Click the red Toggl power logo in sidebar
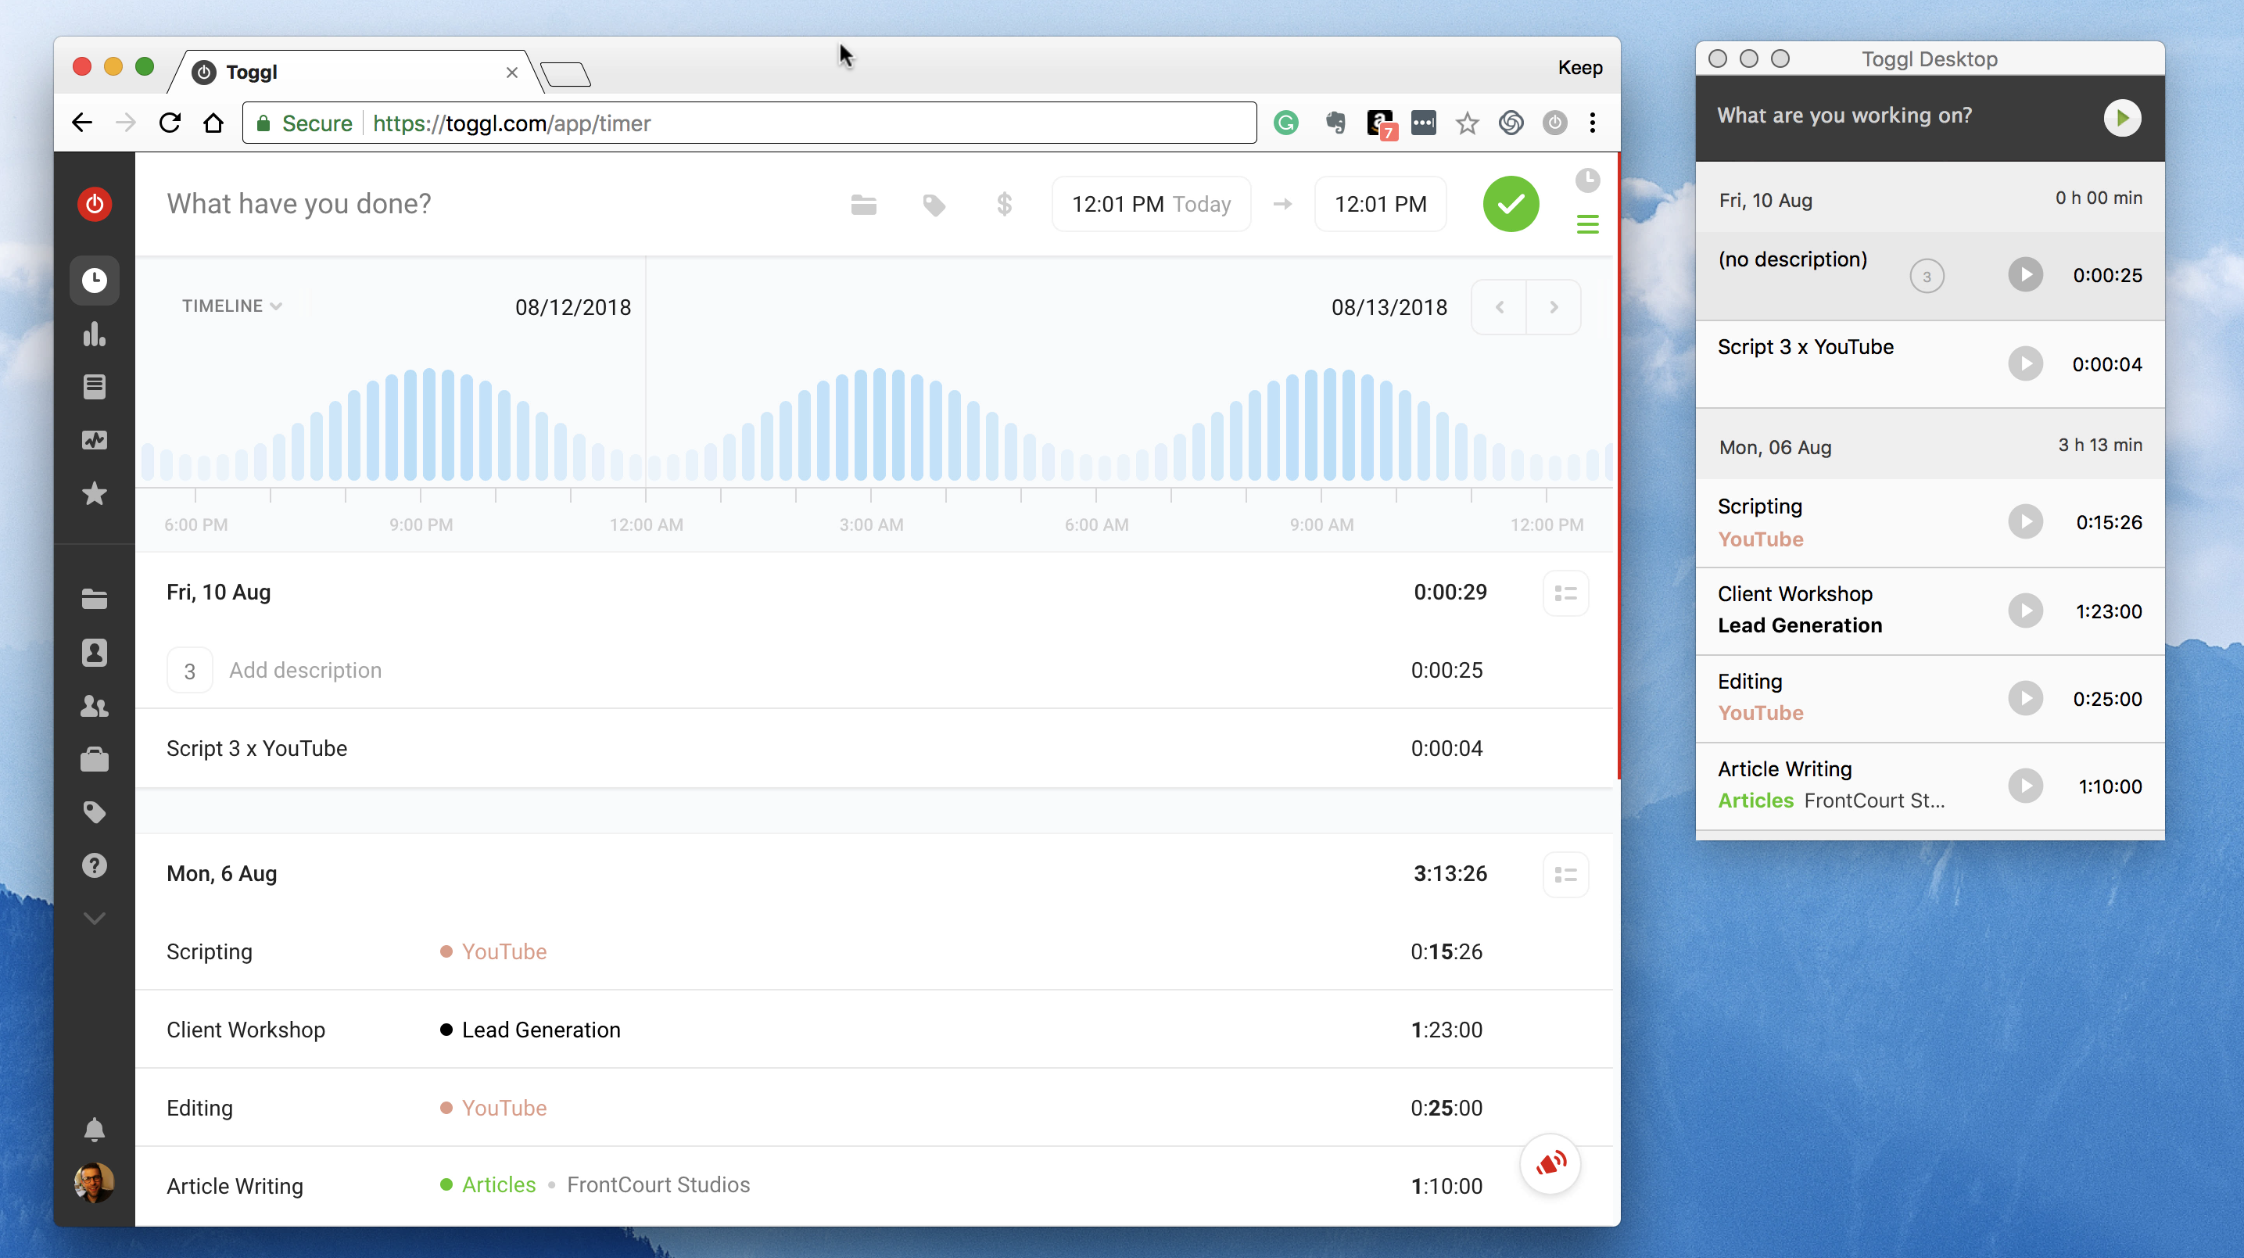Viewport: 2244px width, 1258px height. (x=95, y=204)
